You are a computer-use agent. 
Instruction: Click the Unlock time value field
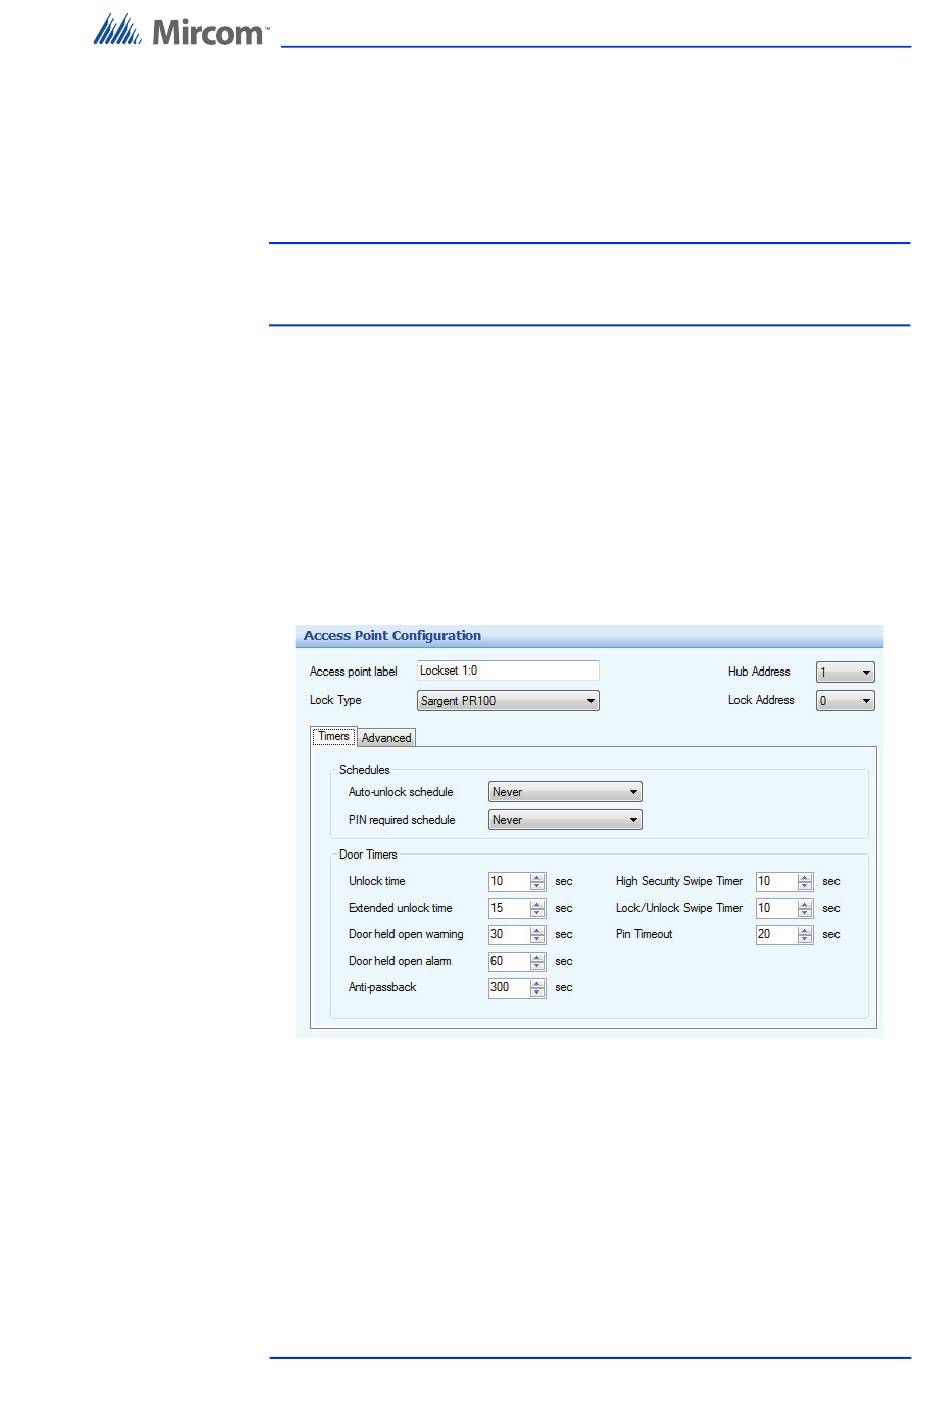[x=508, y=882]
